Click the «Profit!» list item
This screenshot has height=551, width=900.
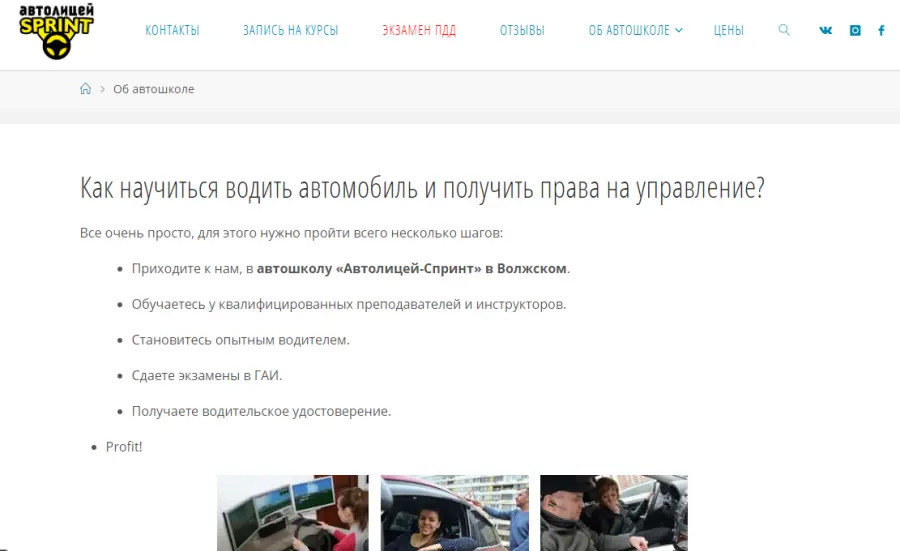click(124, 447)
